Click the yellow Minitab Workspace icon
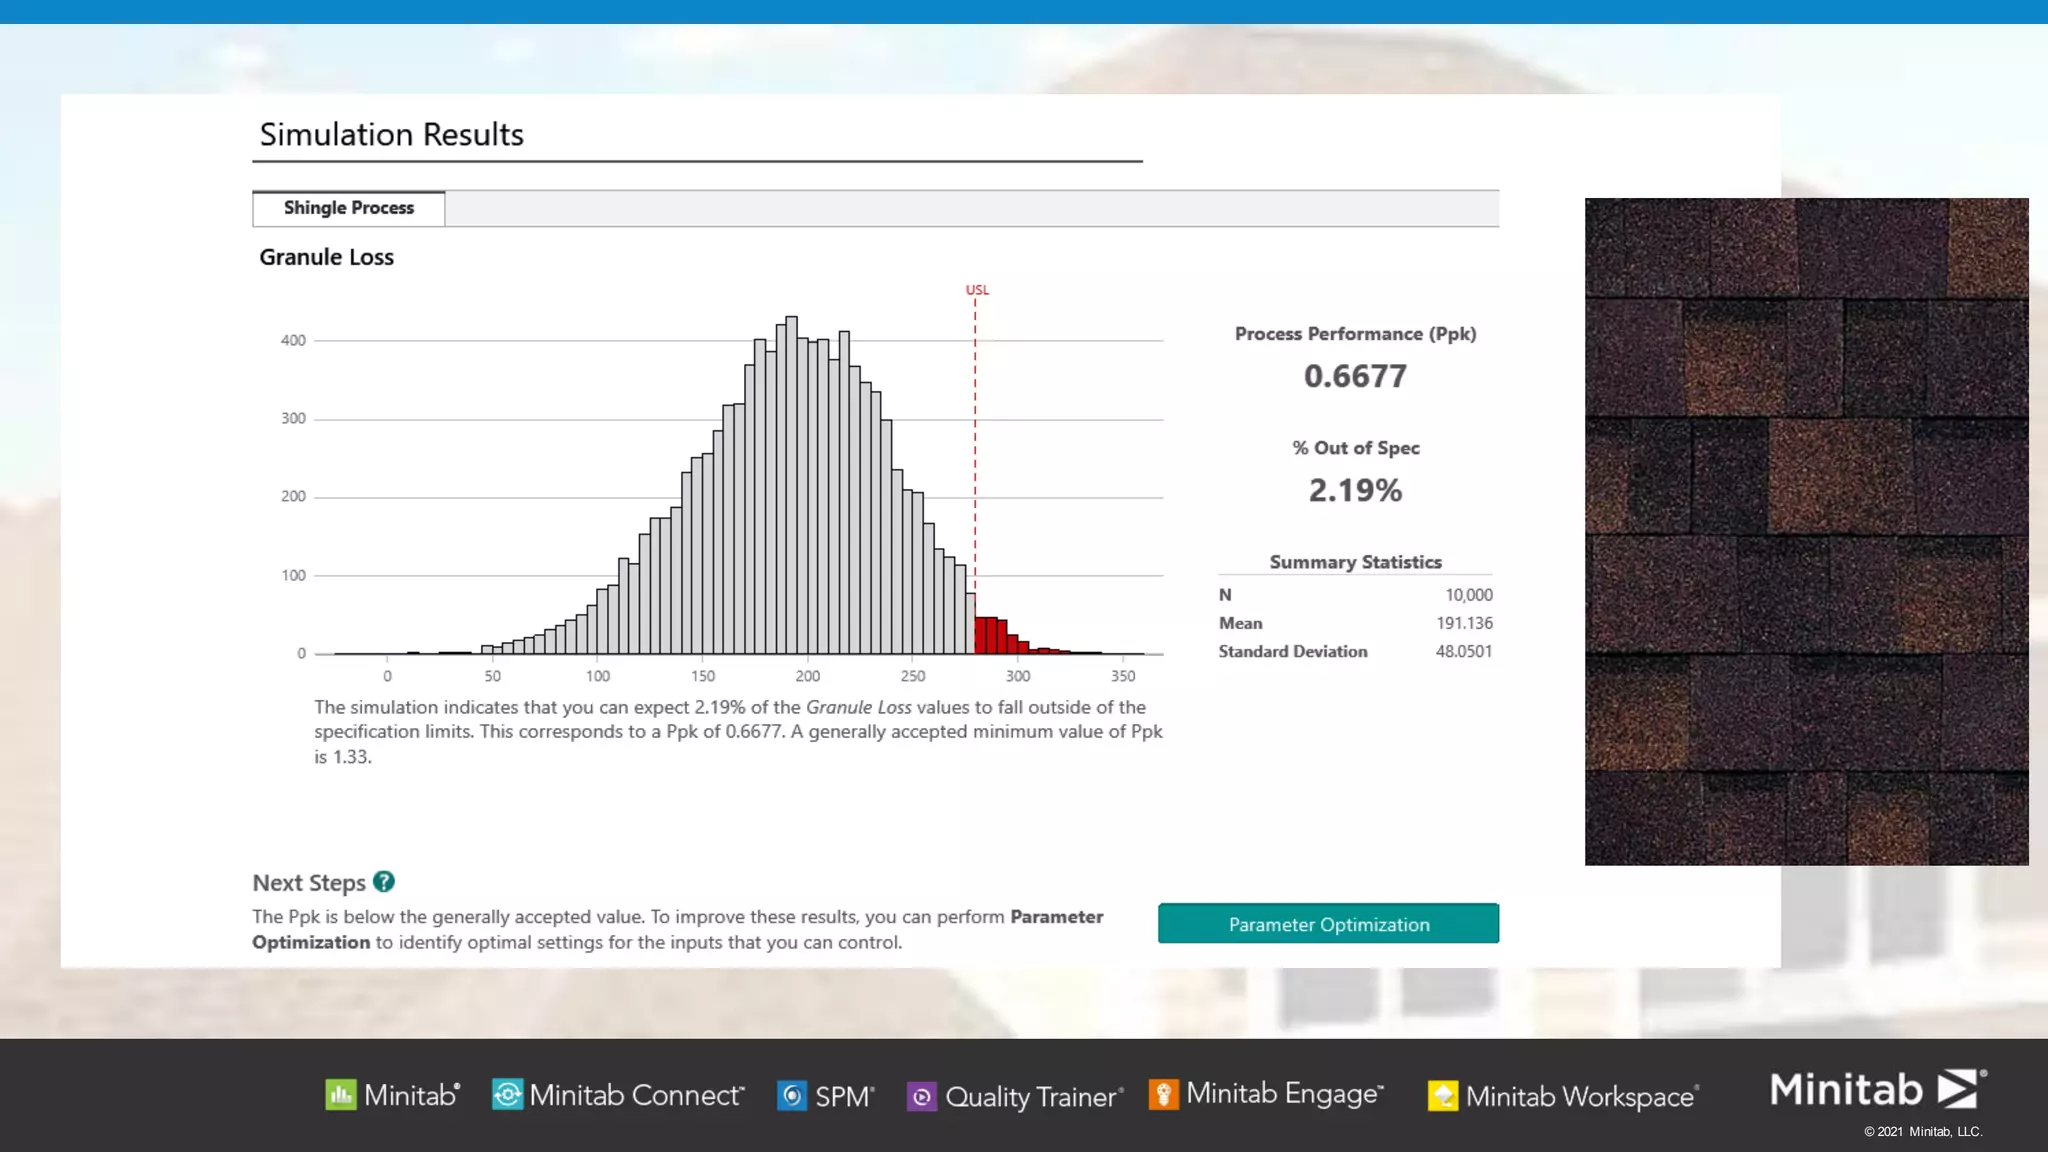Image resolution: width=2048 pixels, height=1152 pixels. click(1442, 1096)
